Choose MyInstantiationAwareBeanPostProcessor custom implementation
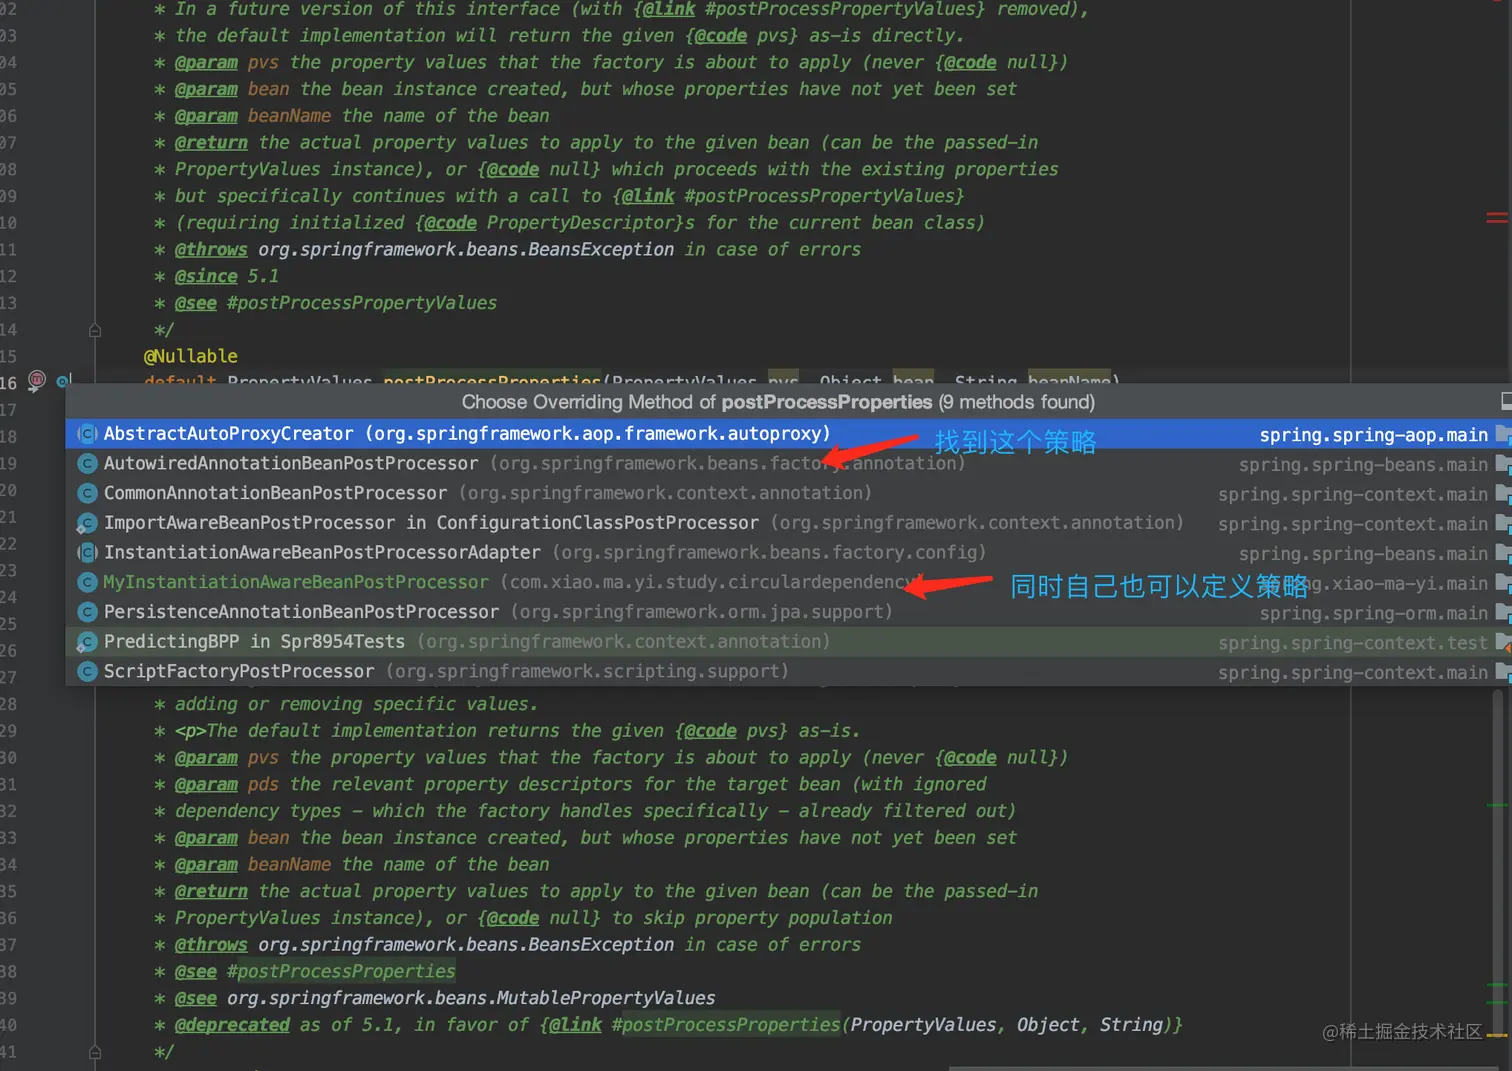This screenshot has width=1512, height=1071. click(788, 582)
